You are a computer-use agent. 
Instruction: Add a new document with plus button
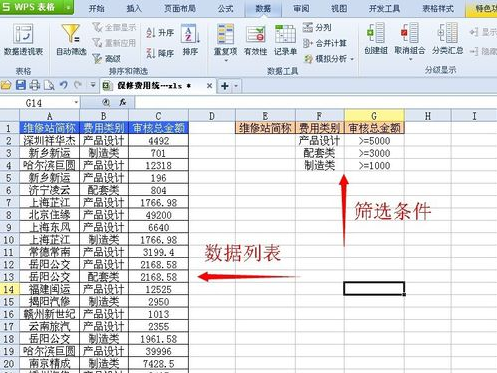(x=225, y=86)
